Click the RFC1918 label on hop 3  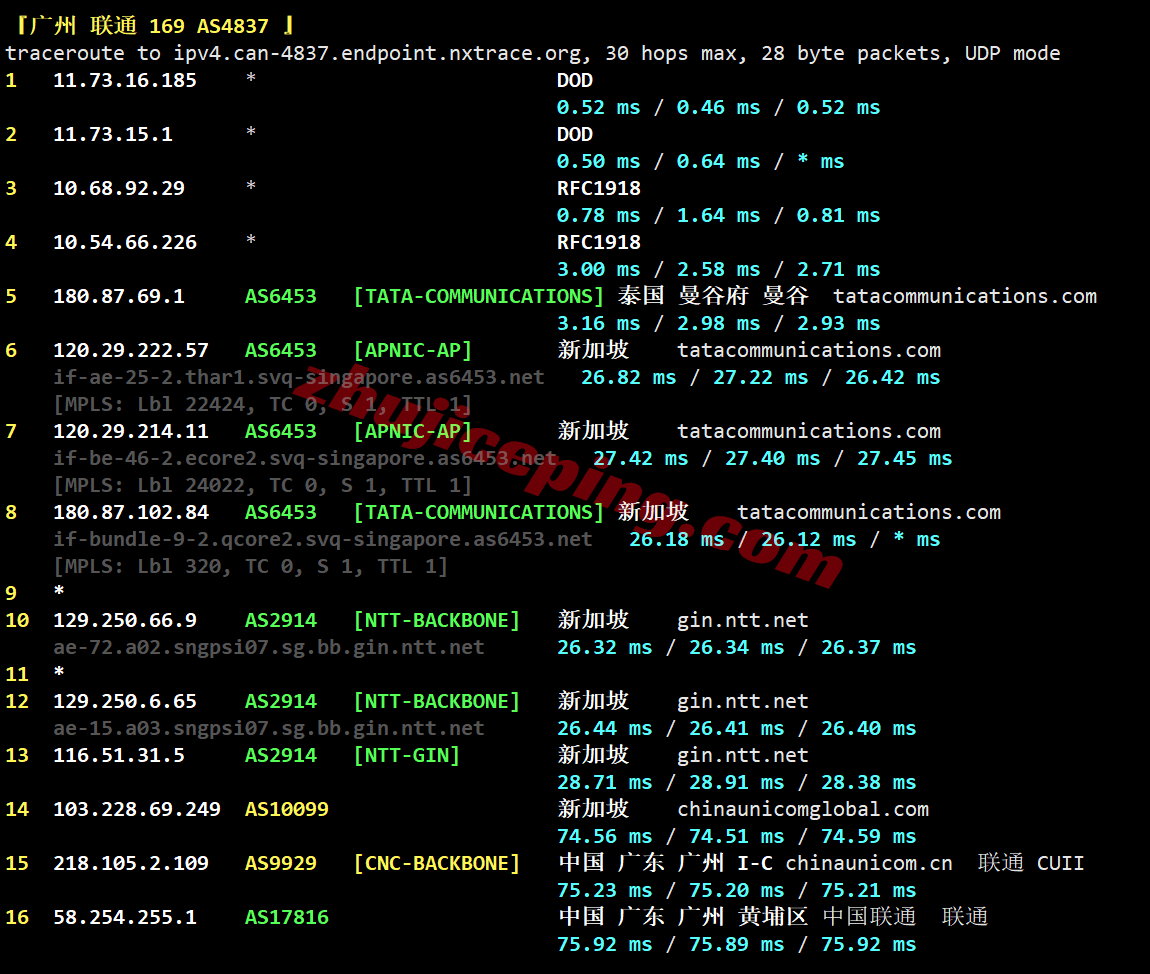[598, 188]
